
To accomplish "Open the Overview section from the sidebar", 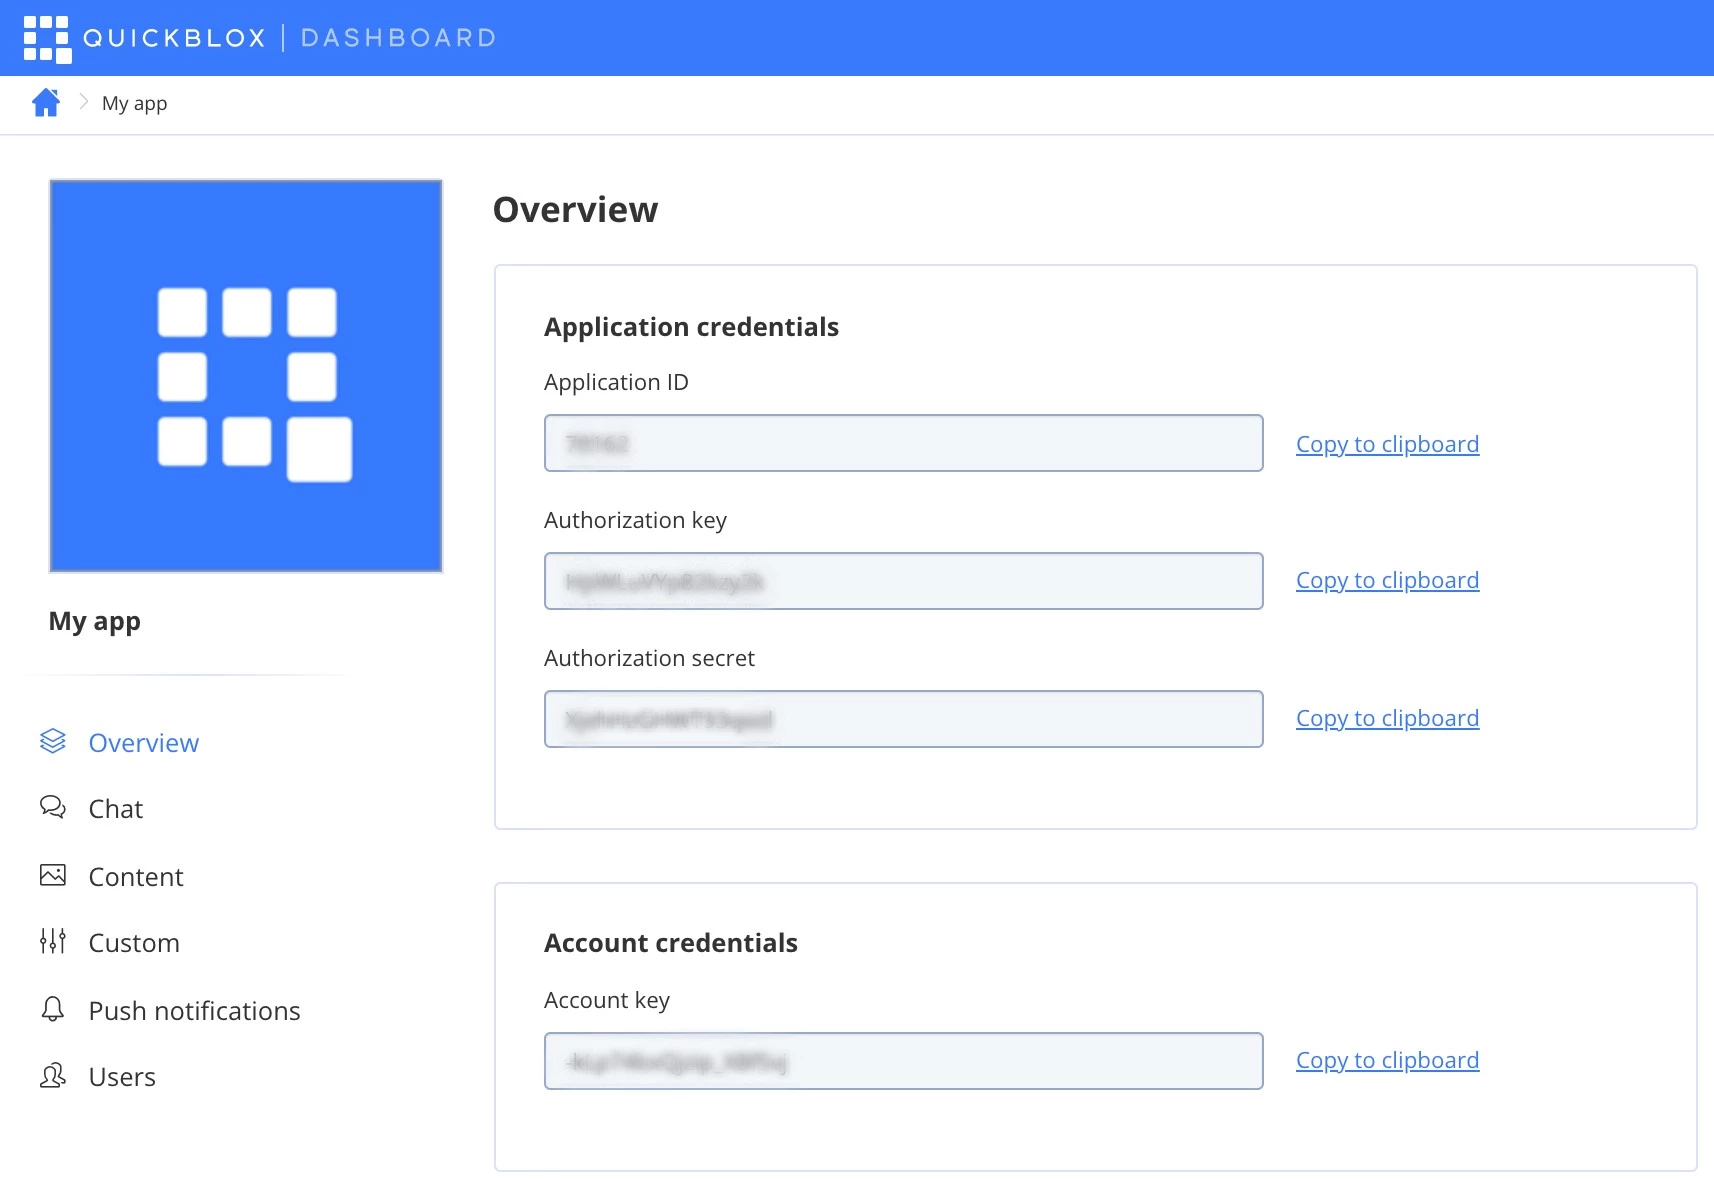I will pyautogui.click(x=143, y=742).
